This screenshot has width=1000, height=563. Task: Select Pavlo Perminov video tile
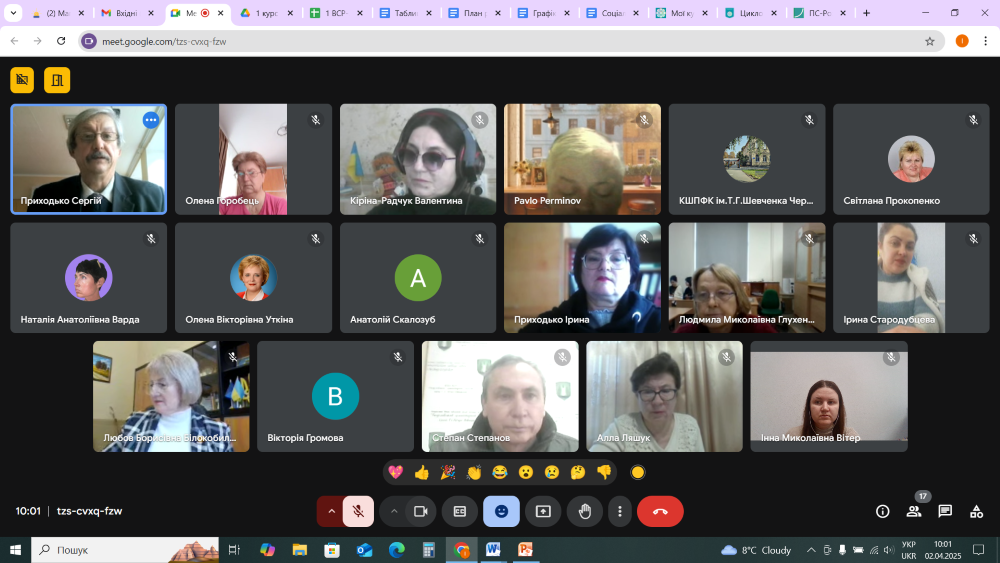pos(582,159)
